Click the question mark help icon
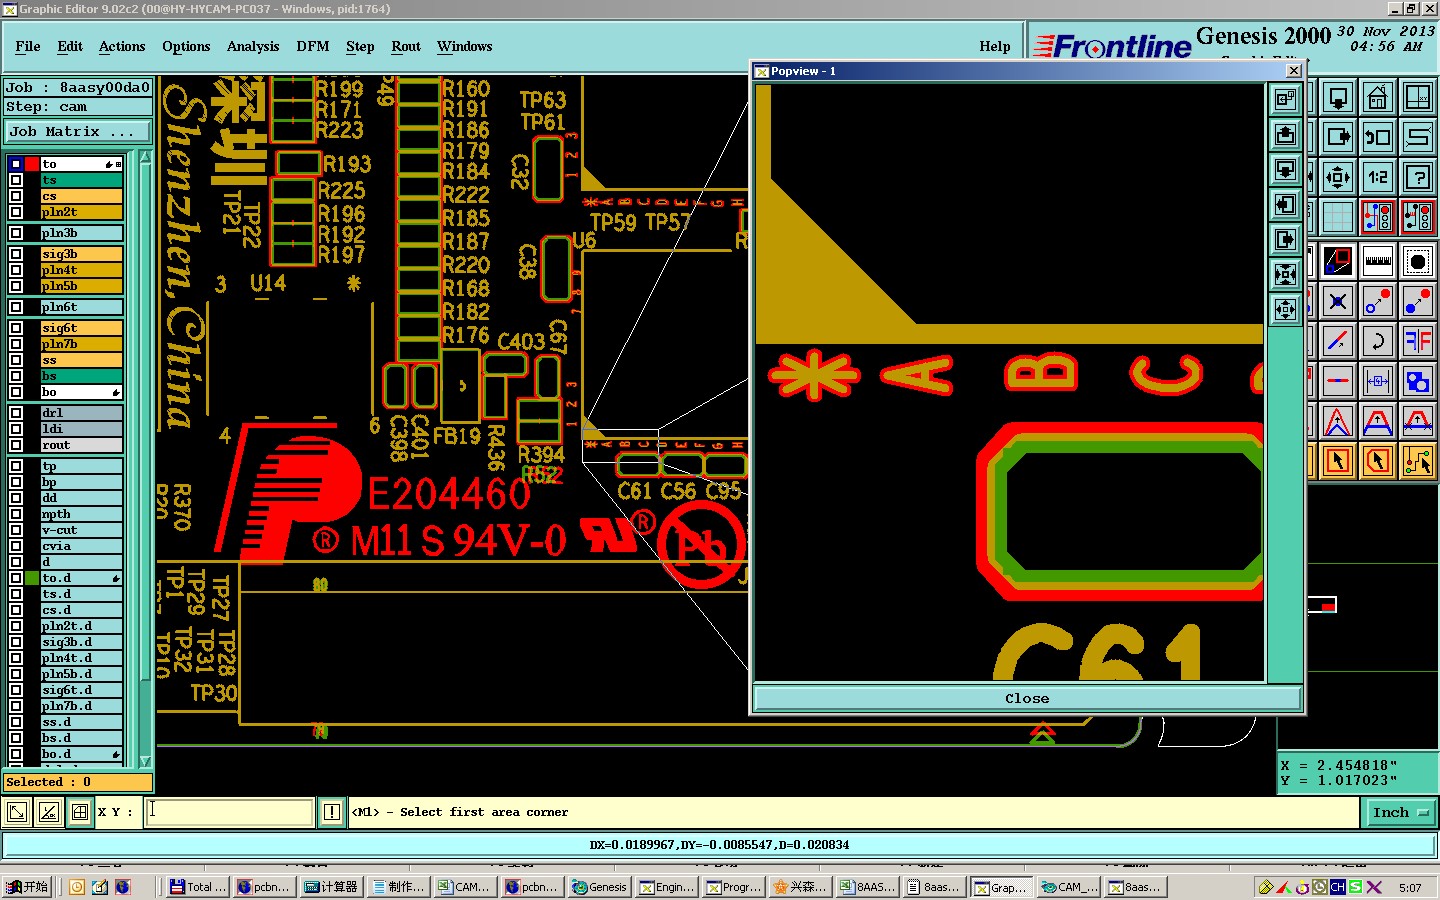The width and height of the screenshot is (1440, 900). click(x=1418, y=177)
